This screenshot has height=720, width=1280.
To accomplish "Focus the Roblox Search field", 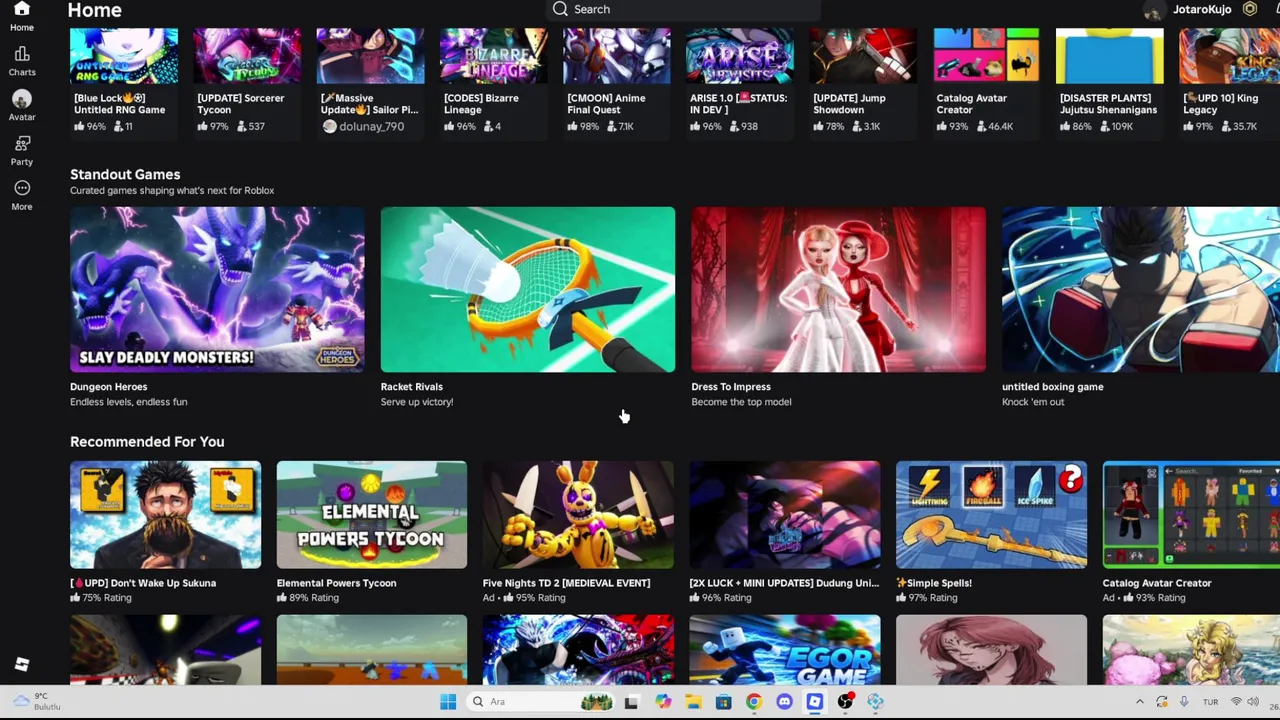I will pos(684,9).
